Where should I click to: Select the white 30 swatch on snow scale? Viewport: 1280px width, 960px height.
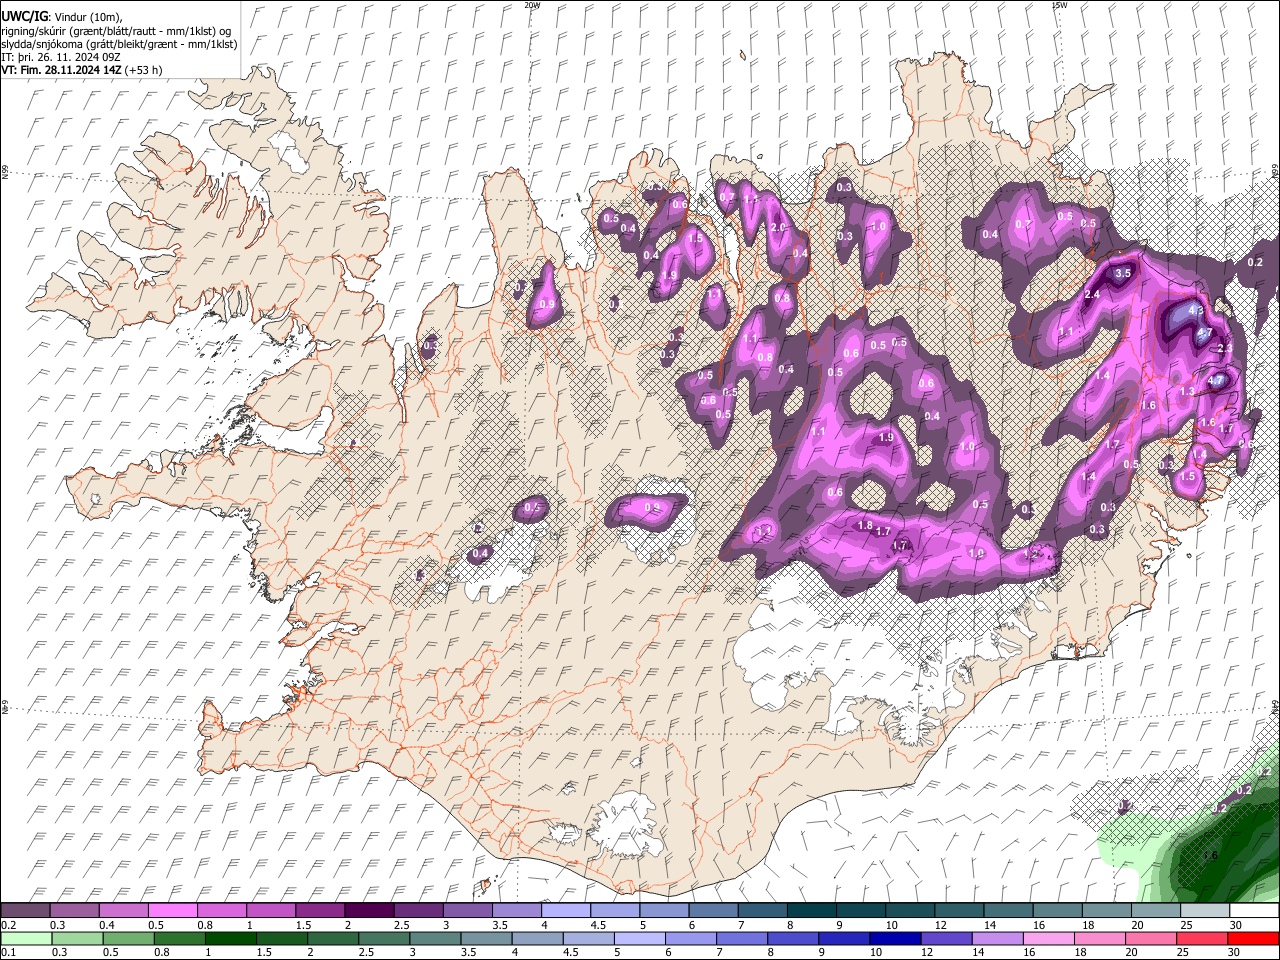pyautogui.click(x=1255, y=910)
